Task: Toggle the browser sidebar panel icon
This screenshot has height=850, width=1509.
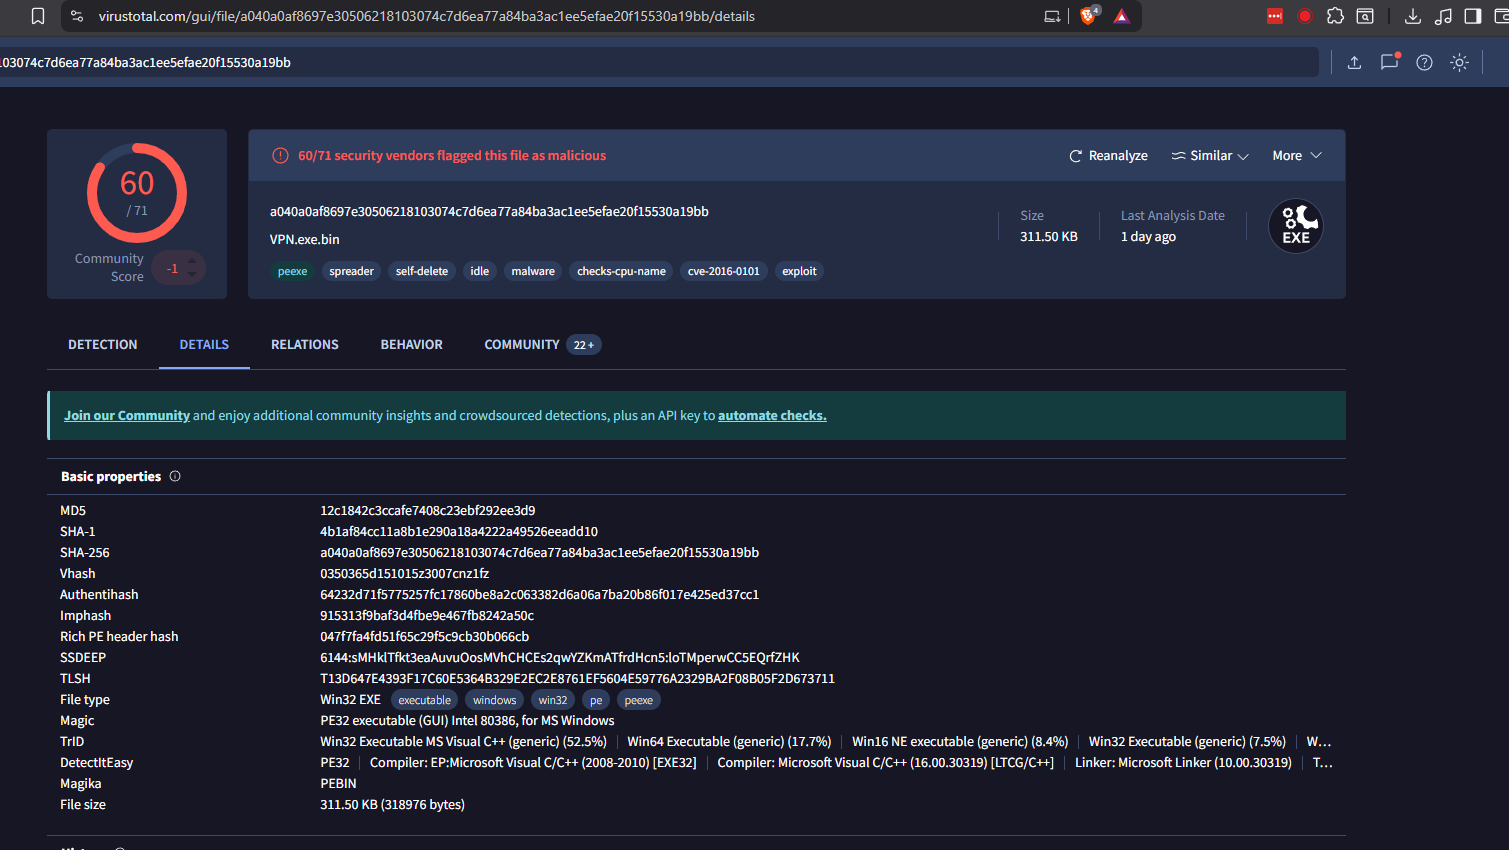Action: (x=1472, y=16)
